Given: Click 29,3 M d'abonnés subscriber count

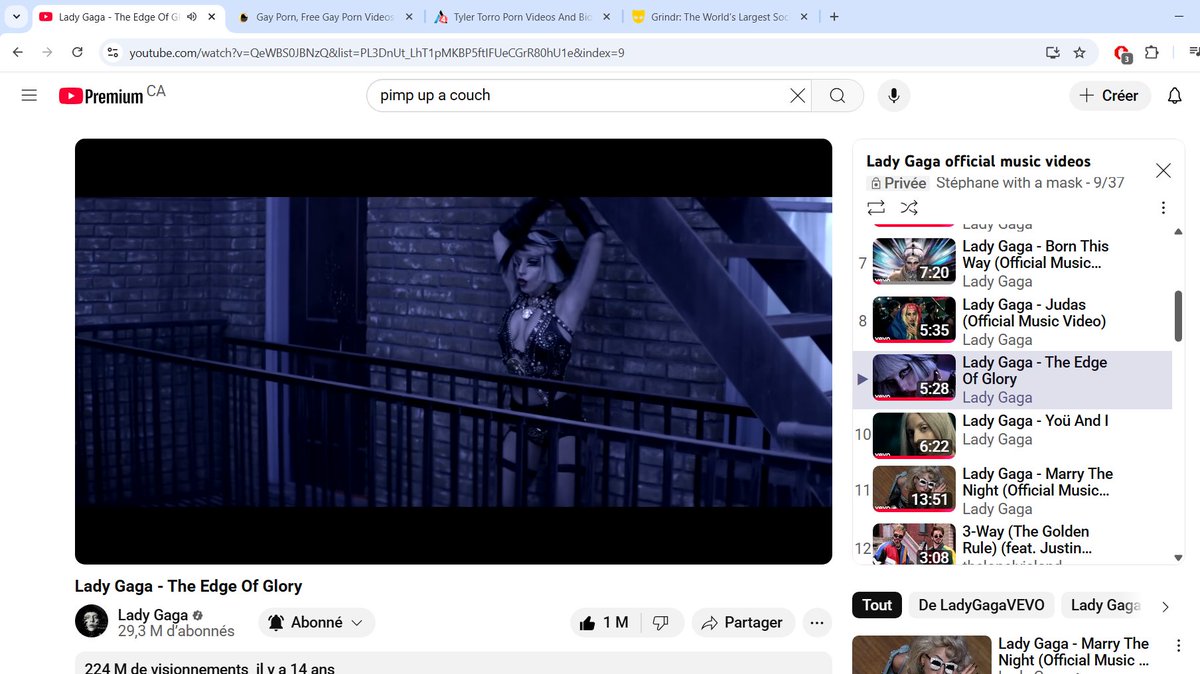Looking at the screenshot, I should (x=176, y=631).
